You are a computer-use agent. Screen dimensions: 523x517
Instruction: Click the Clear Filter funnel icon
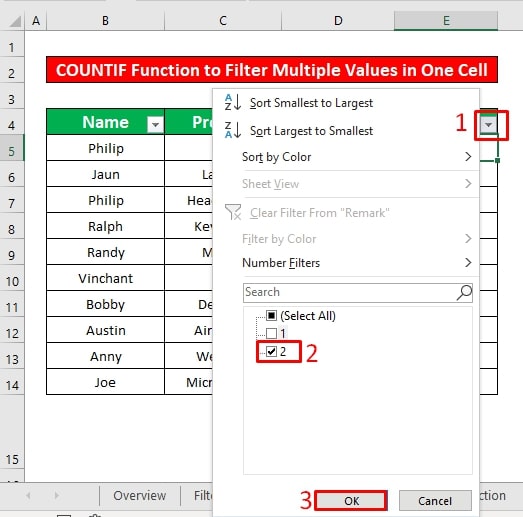point(233,212)
